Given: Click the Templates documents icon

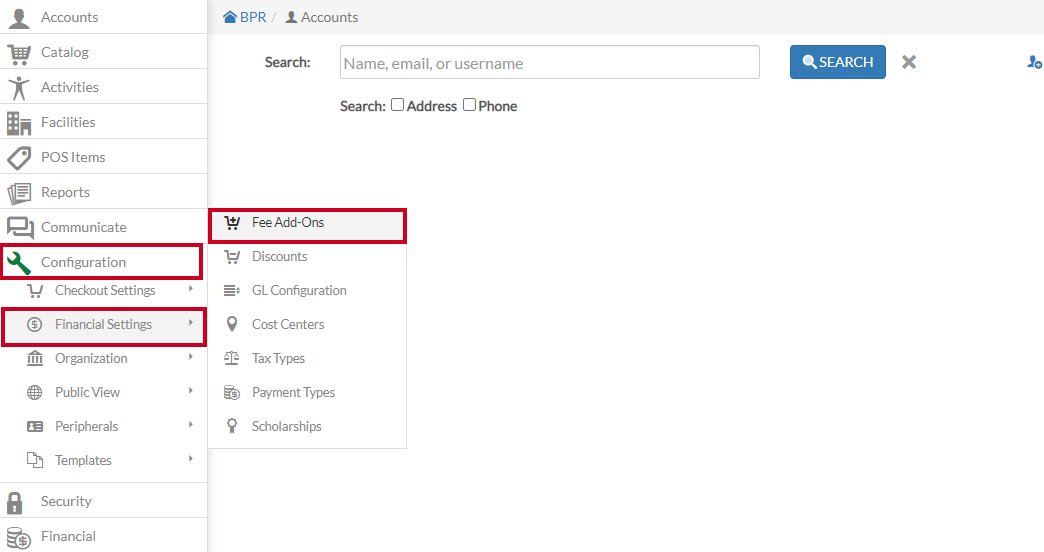Looking at the screenshot, I should (35, 460).
